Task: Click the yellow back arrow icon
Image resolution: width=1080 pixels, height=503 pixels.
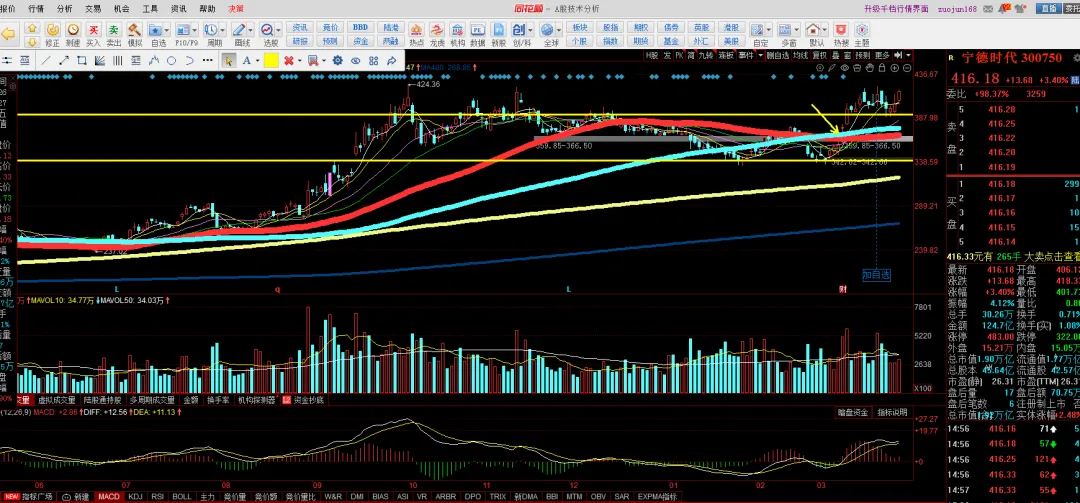Action: [x=8, y=34]
